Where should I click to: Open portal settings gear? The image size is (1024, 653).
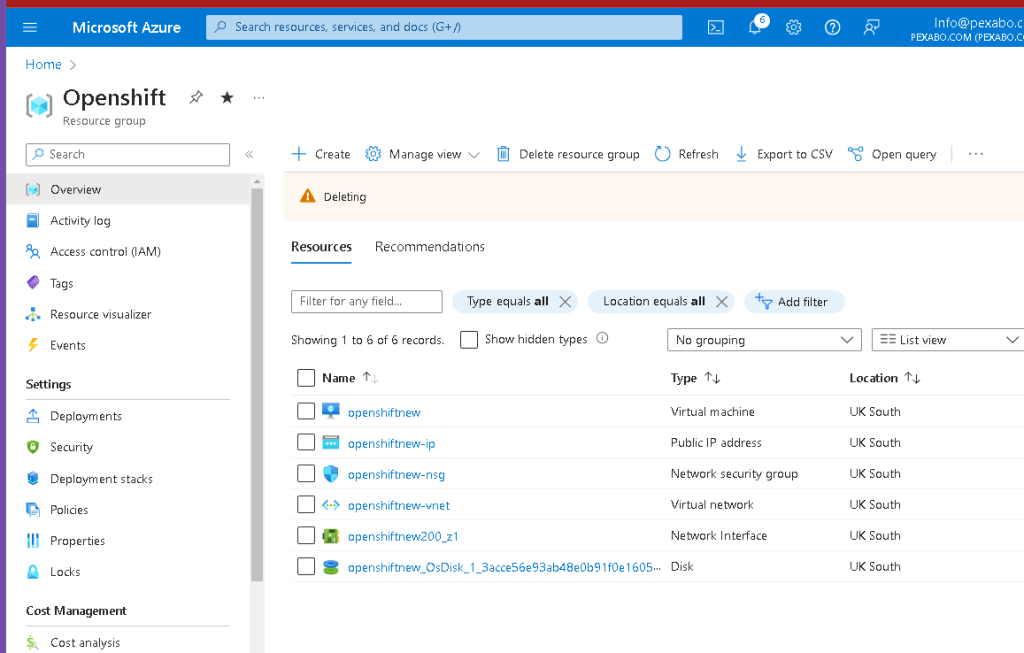(x=793, y=27)
